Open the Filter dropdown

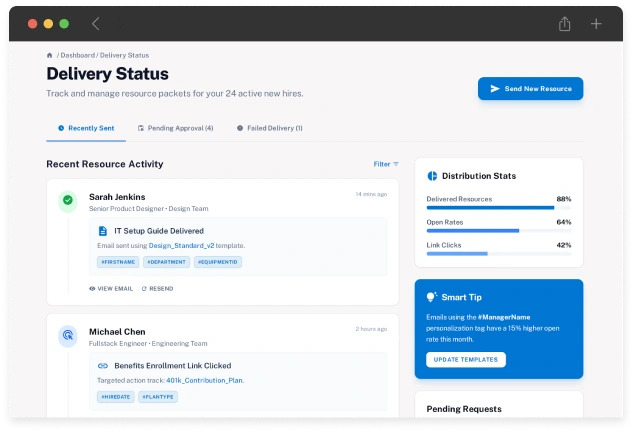click(386, 164)
